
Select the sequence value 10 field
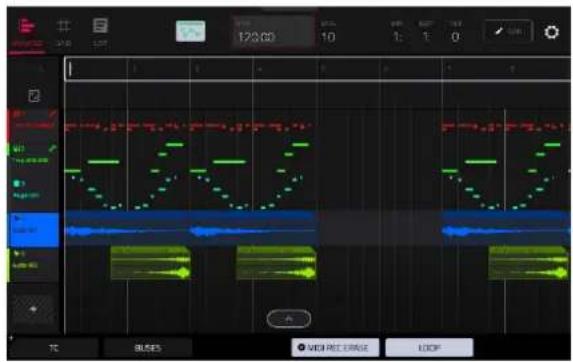(x=328, y=37)
